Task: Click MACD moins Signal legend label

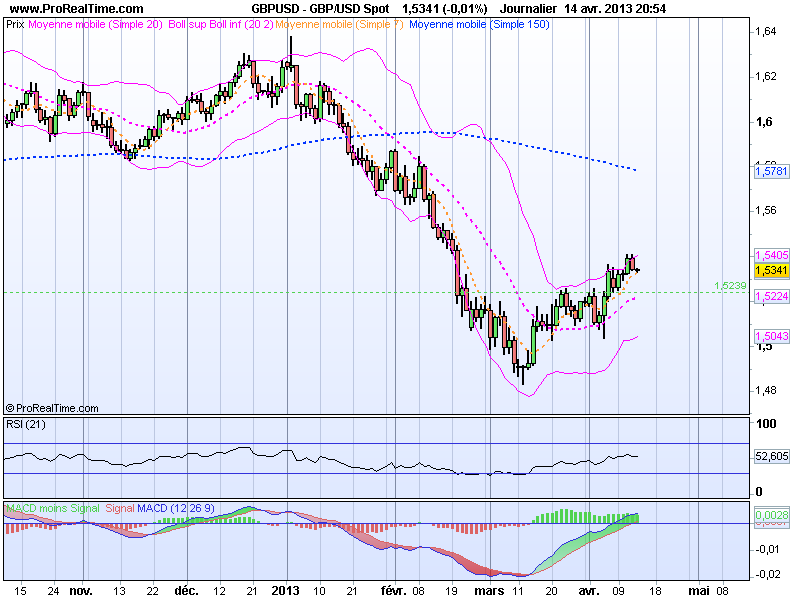Action: [53, 508]
